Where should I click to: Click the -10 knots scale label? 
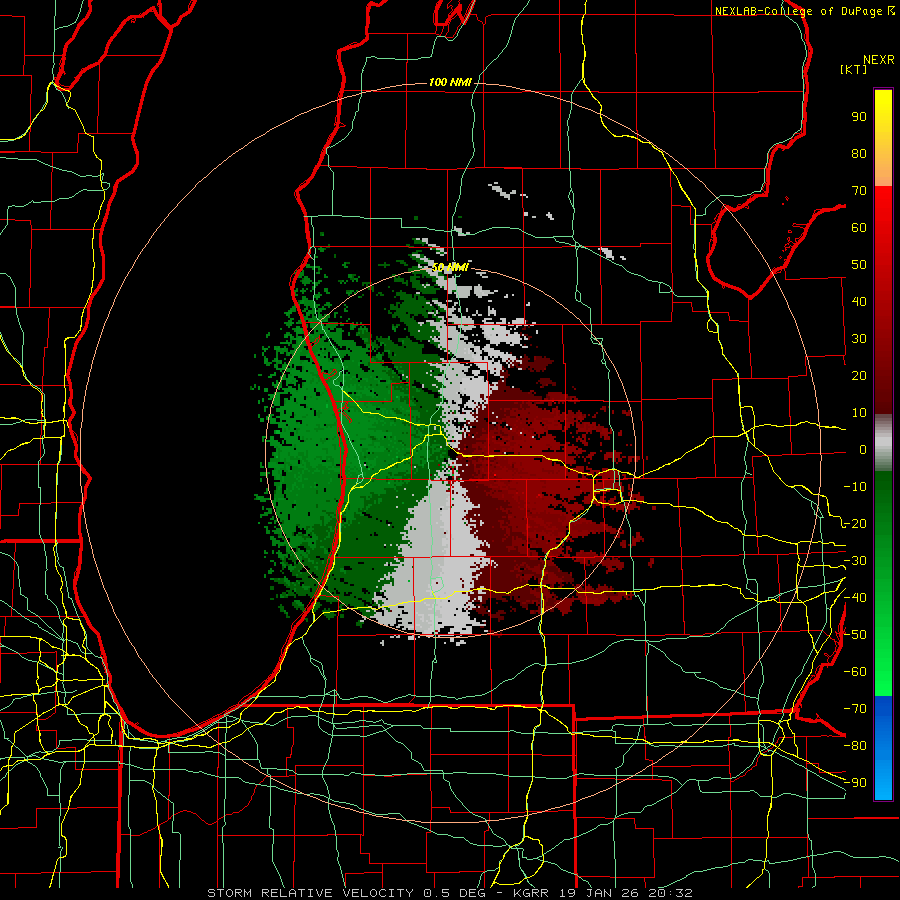tap(855, 487)
